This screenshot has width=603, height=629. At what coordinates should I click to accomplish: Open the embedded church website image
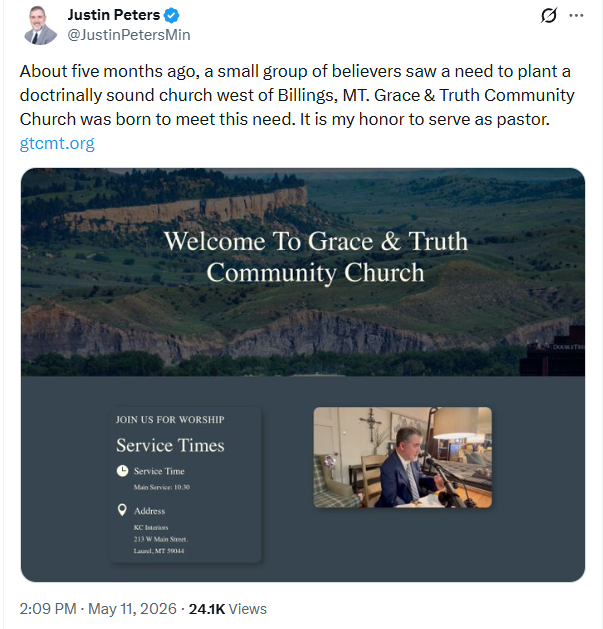click(x=303, y=375)
